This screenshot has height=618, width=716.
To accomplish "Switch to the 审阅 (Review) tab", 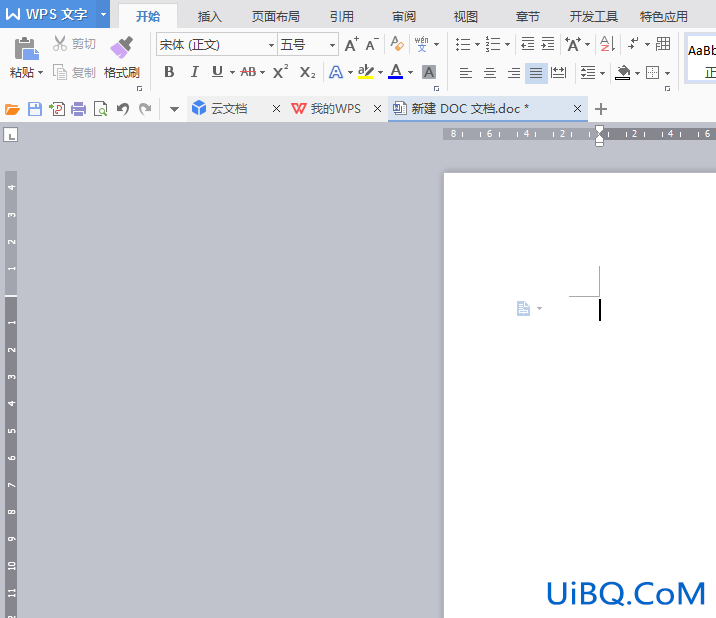I will [x=404, y=17].
